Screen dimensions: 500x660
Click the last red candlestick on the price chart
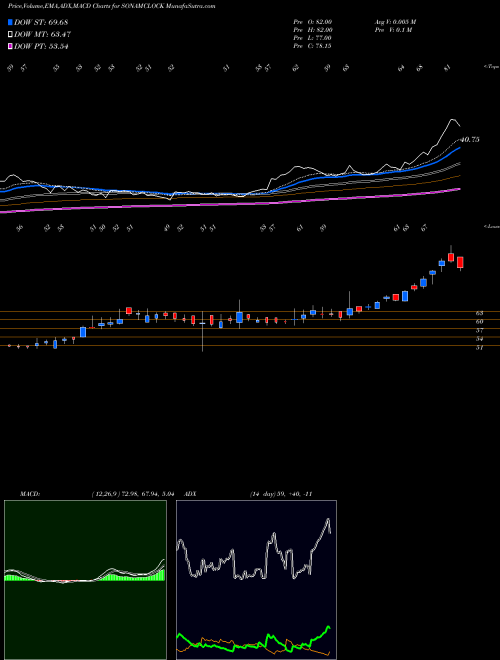[x=460, y=263]
